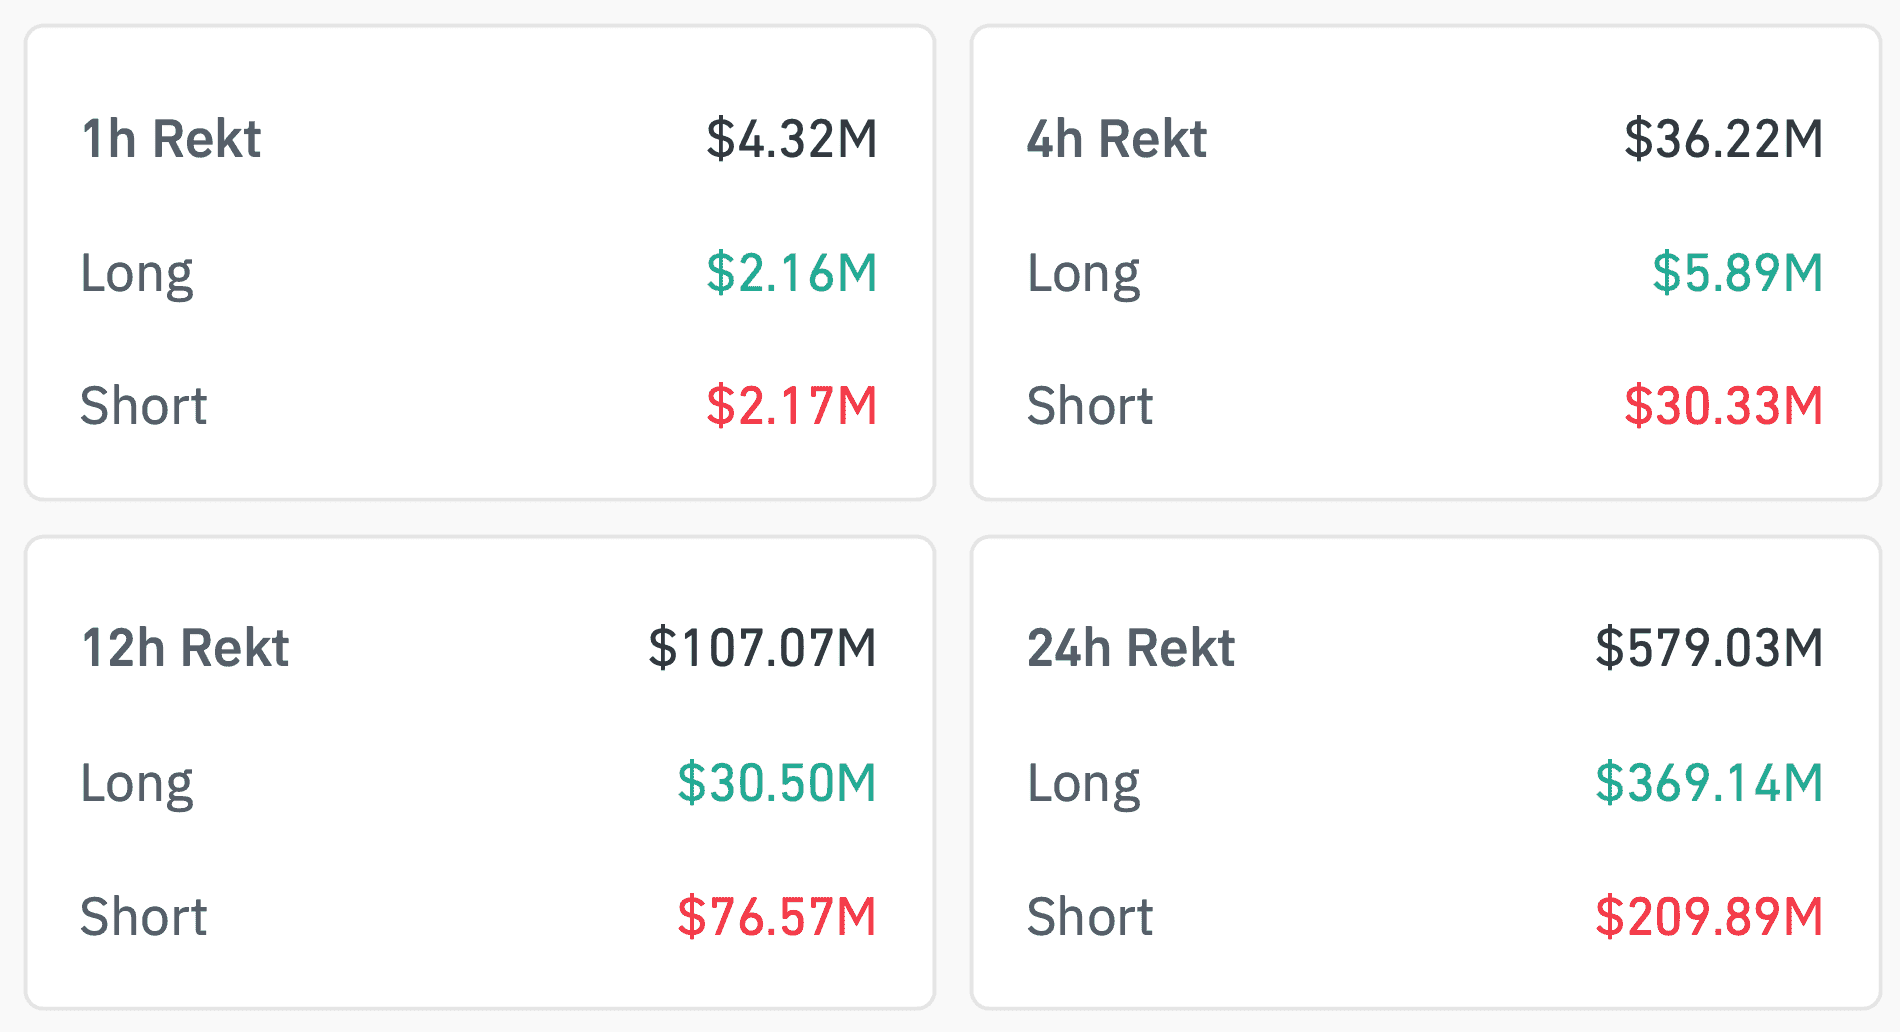The width and height of the screenshot is (1900, 1032).
Task: Click the 24h Rekt card title
Action: pyautogui.click(x=1131, y=648)
